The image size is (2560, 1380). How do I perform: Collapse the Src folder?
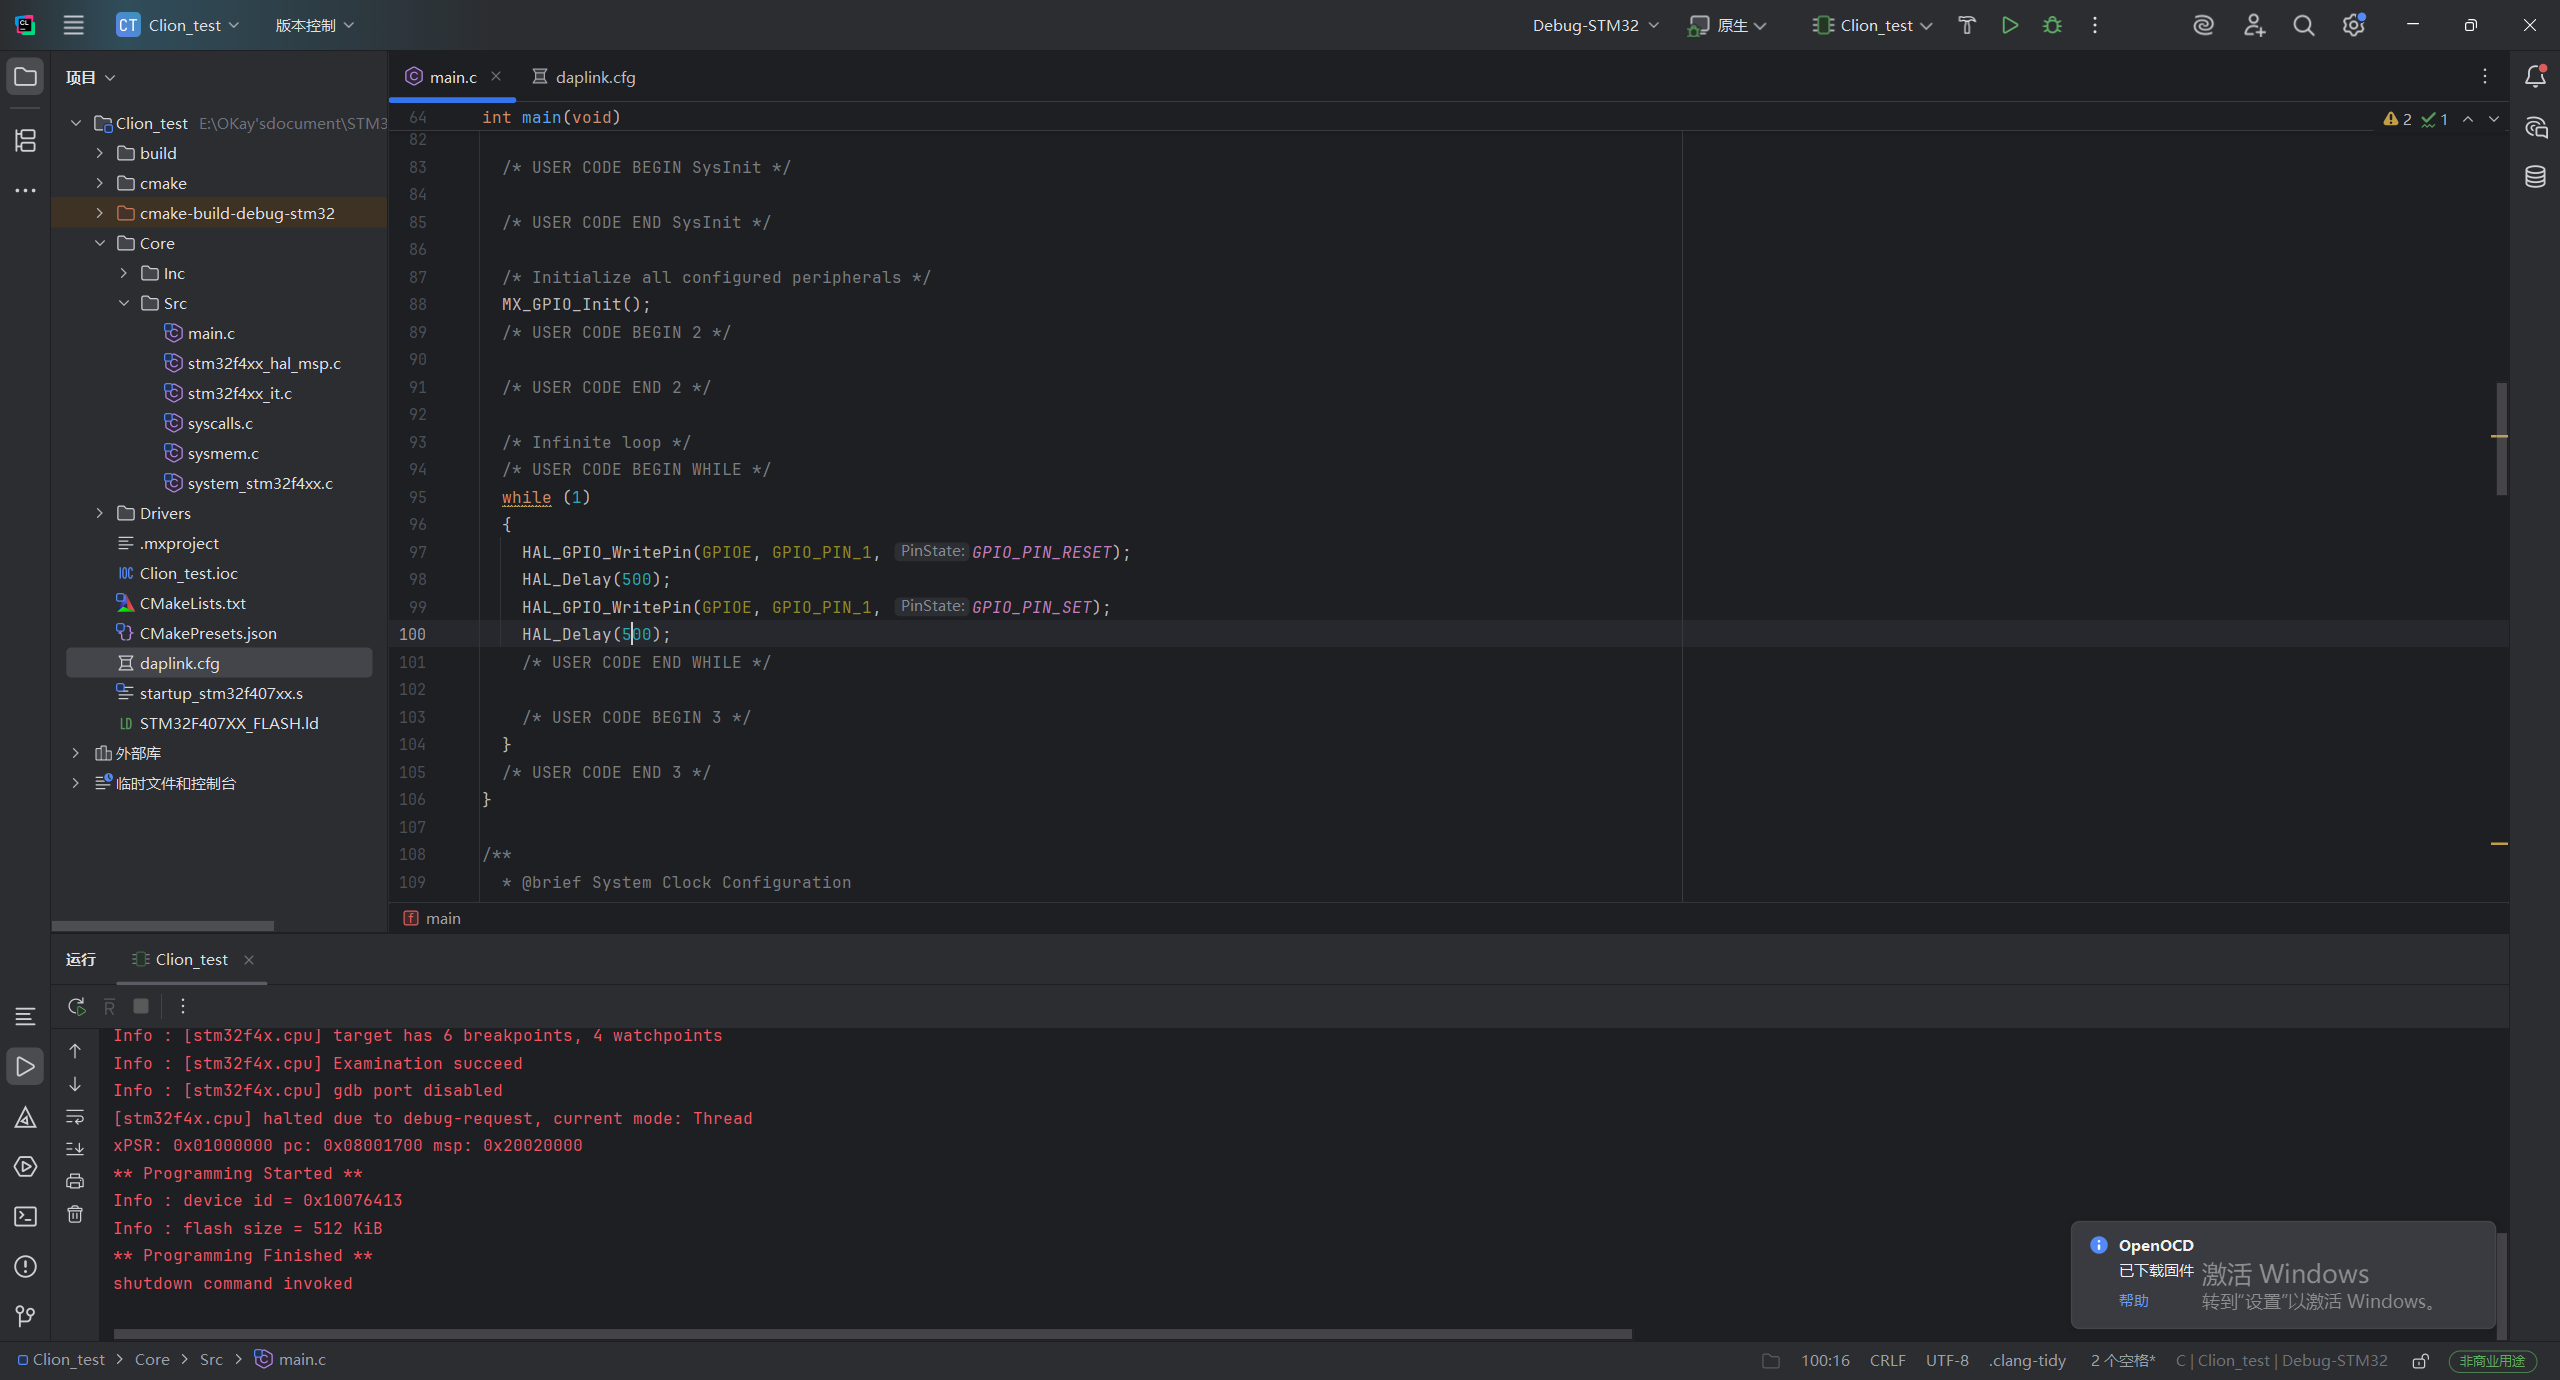click(123, 303)
